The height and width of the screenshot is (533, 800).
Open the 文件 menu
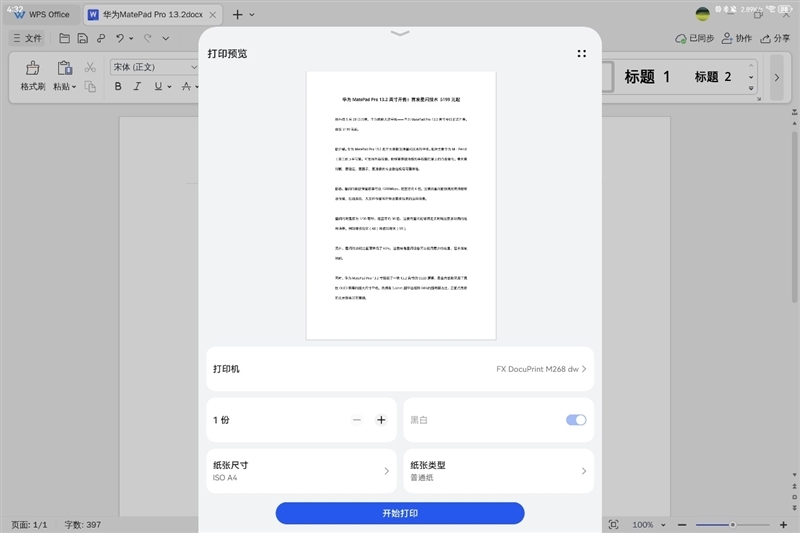point(27,38)
